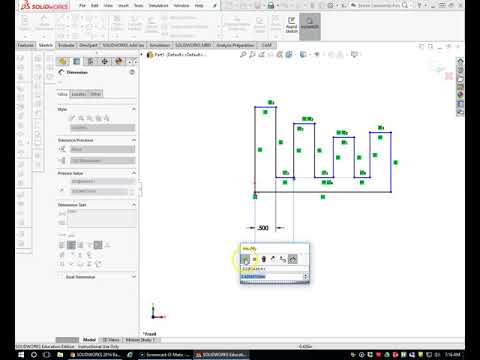480x360 pixels.
Task: Click Previous View in view toolbar
Action: pos(261,54)
